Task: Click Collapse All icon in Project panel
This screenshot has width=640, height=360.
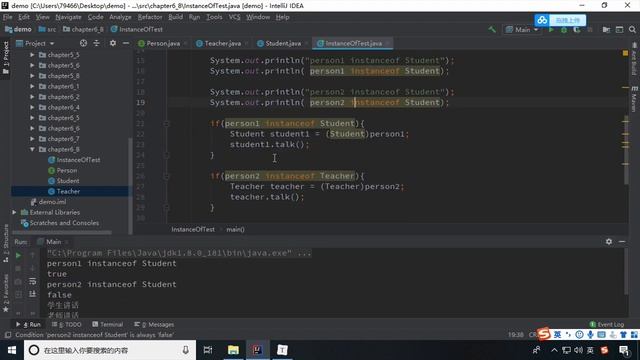Action: [96, 43]
